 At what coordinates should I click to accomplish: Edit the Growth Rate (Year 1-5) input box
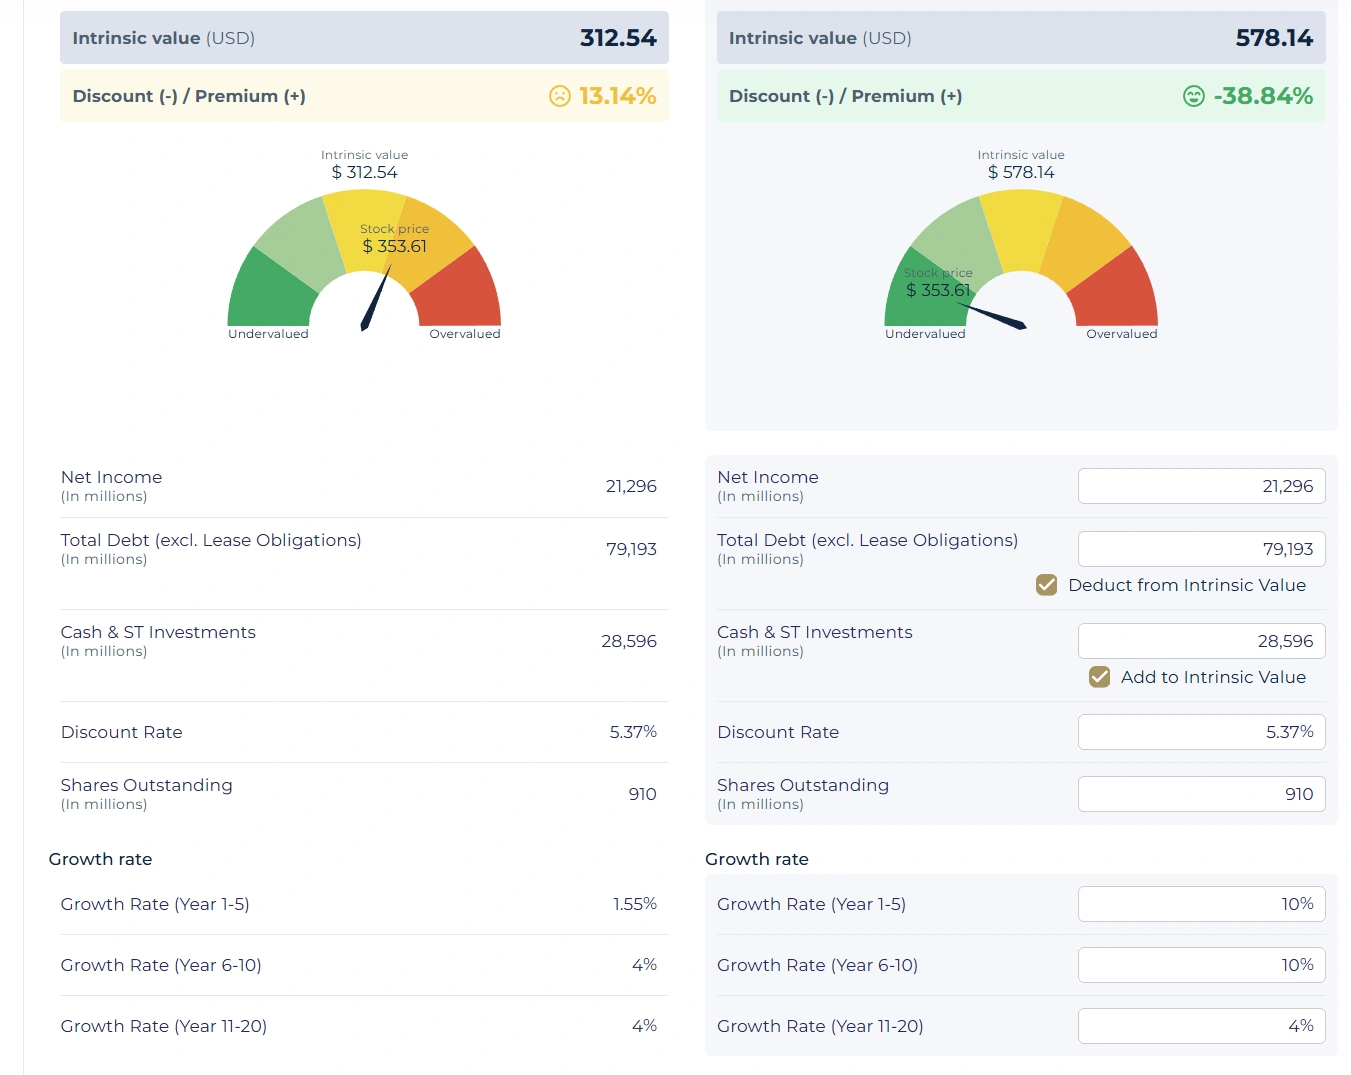1201,904
